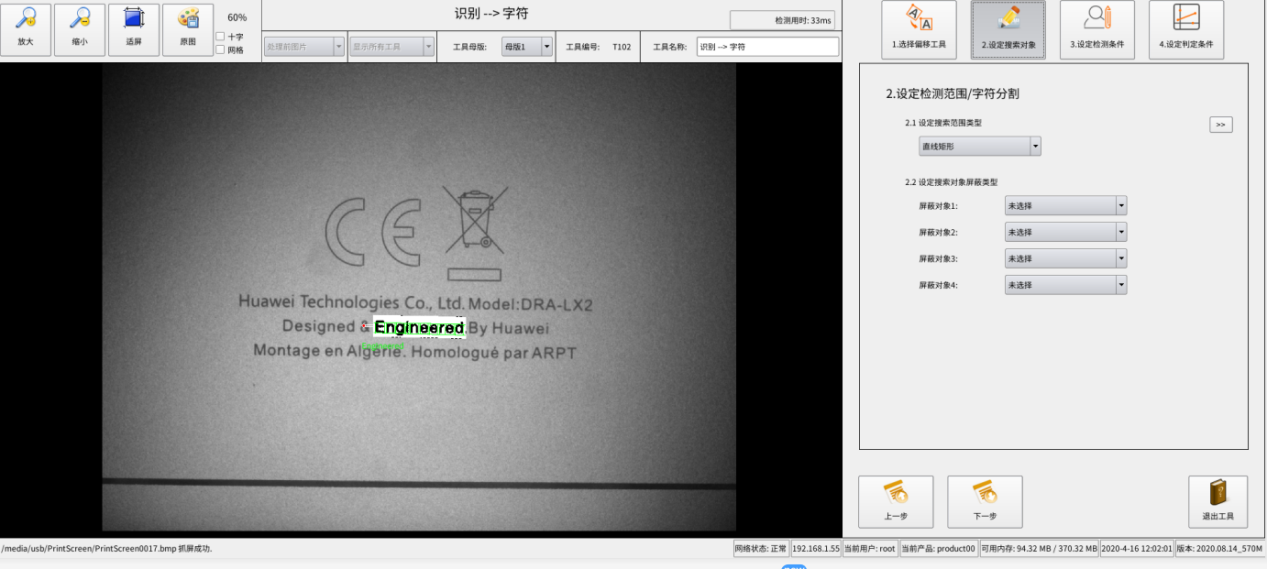Open the 屏蔽对象1 dropdown

point(1066,205)
